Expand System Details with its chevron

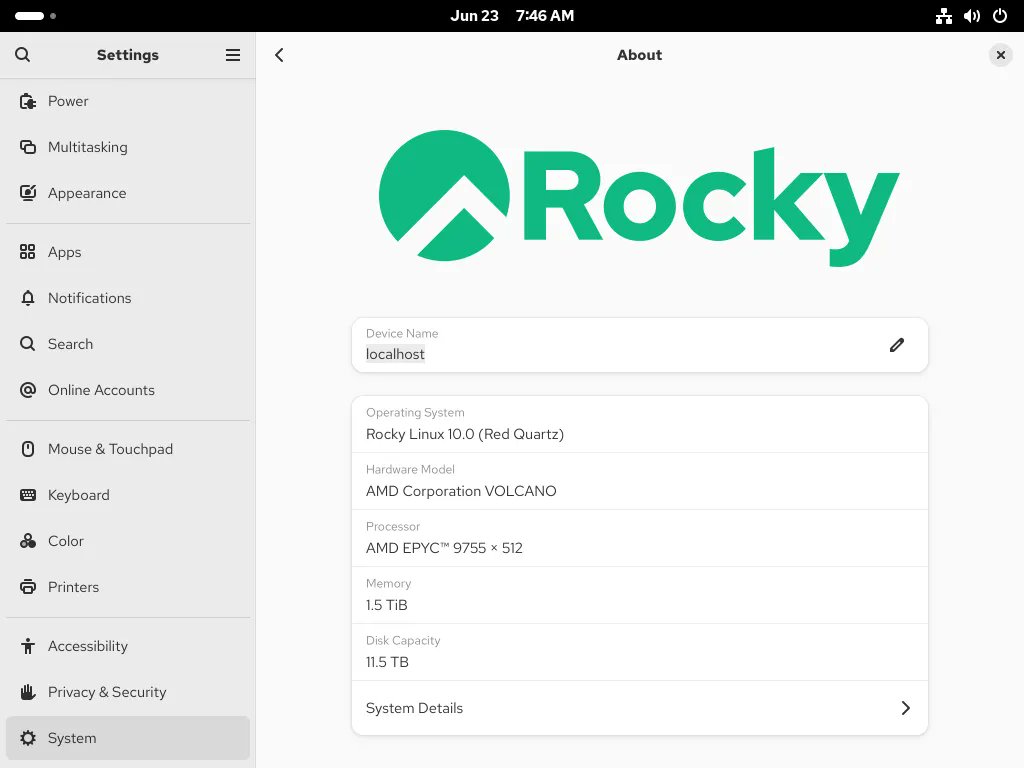906,708
